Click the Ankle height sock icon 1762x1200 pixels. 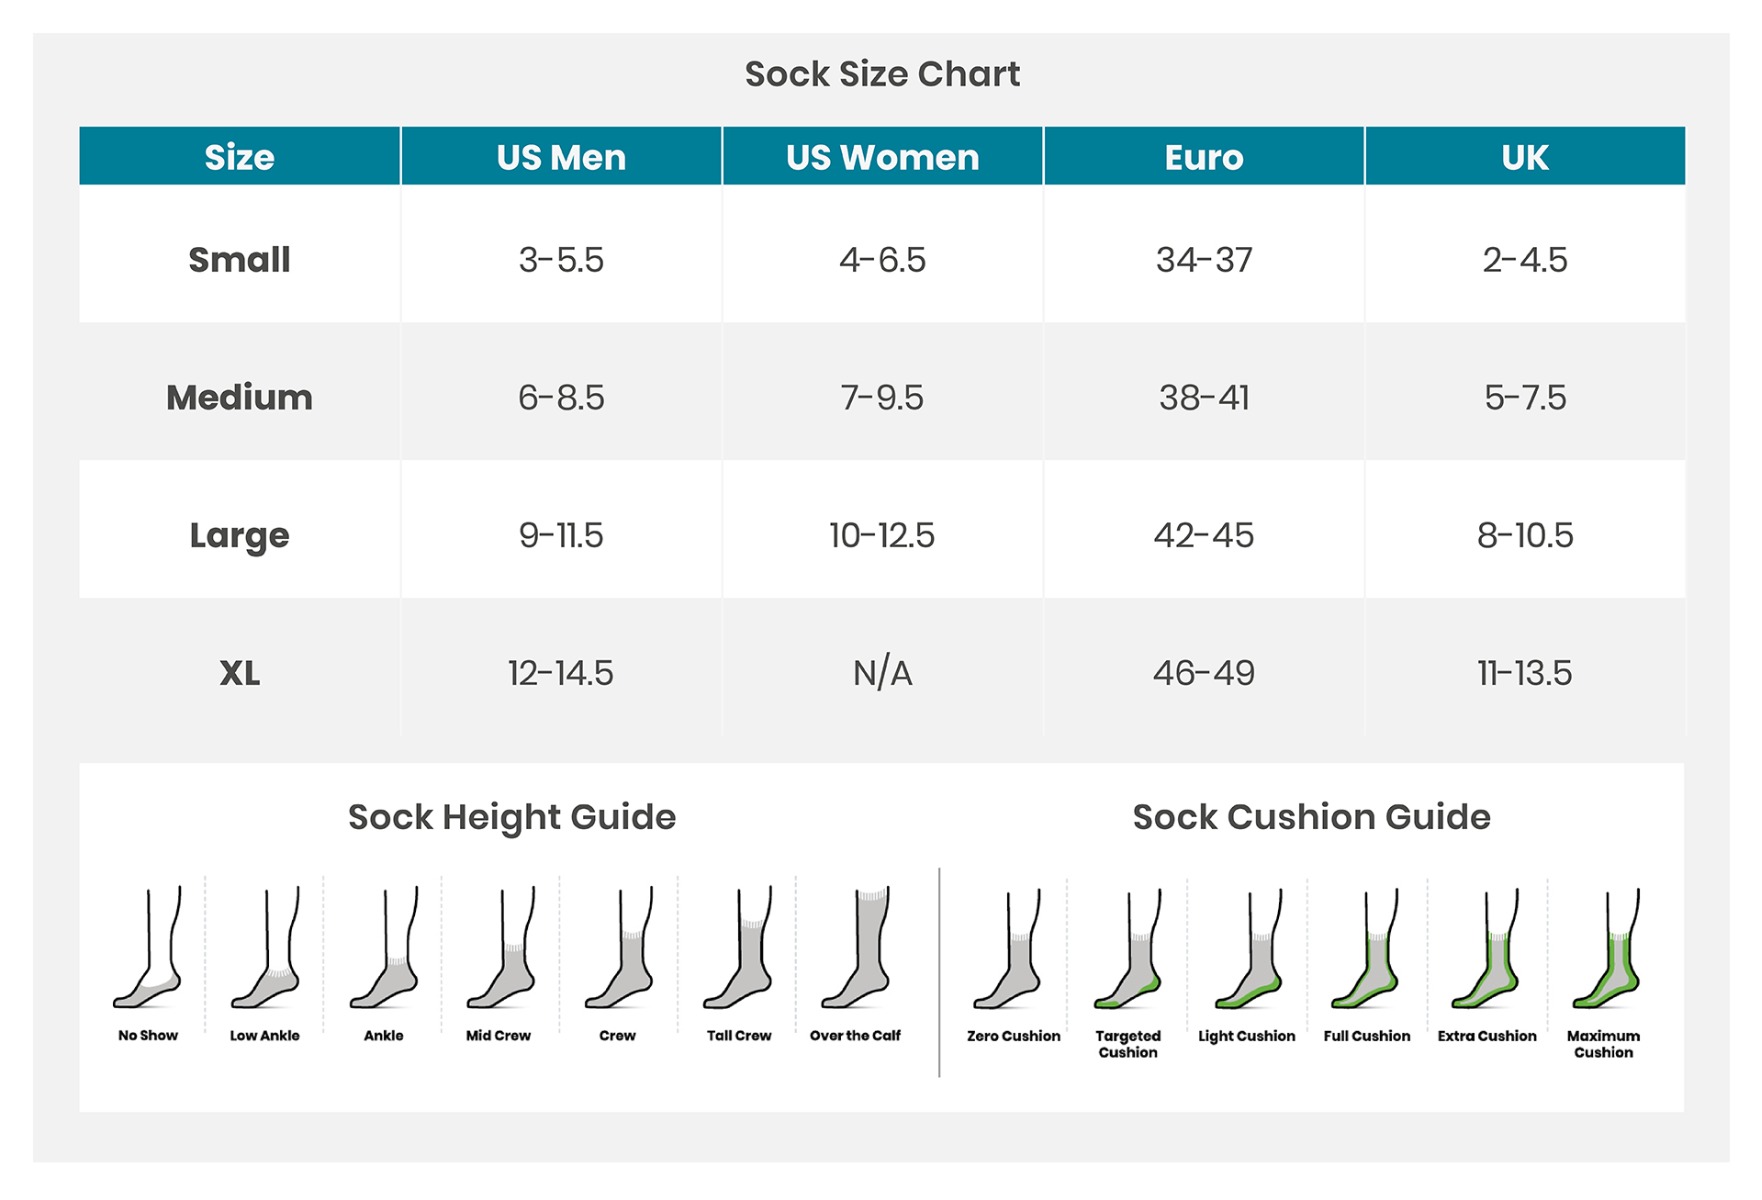pyautogui.click(x=384, y=947)
